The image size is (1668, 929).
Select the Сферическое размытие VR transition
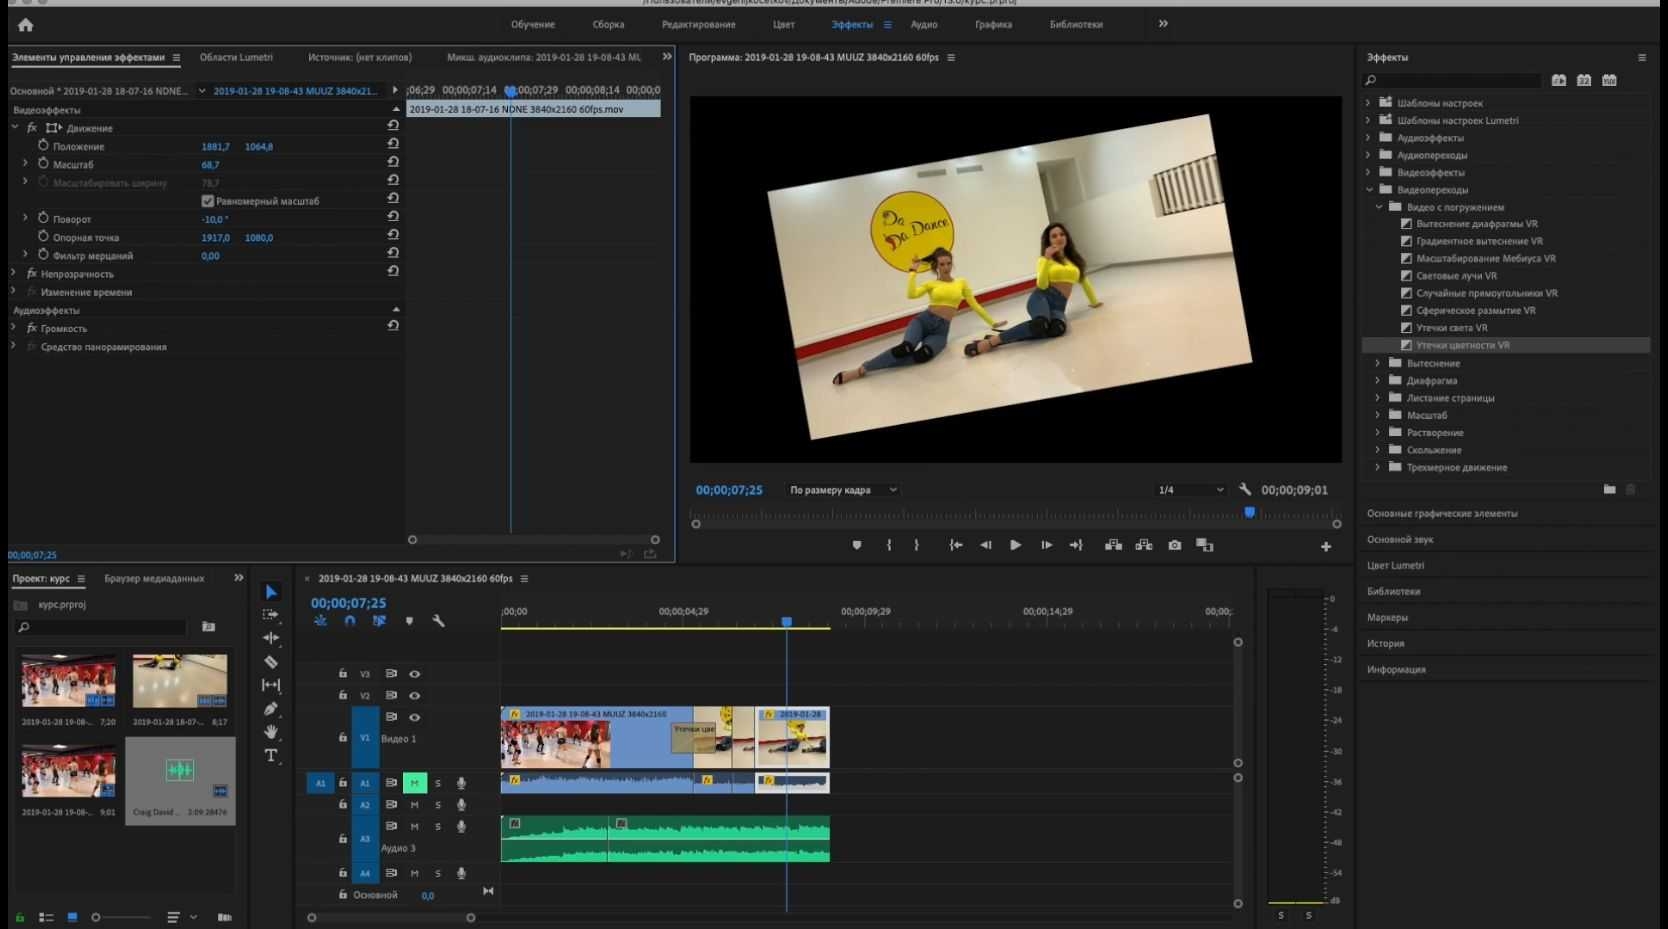(1476, 310)
